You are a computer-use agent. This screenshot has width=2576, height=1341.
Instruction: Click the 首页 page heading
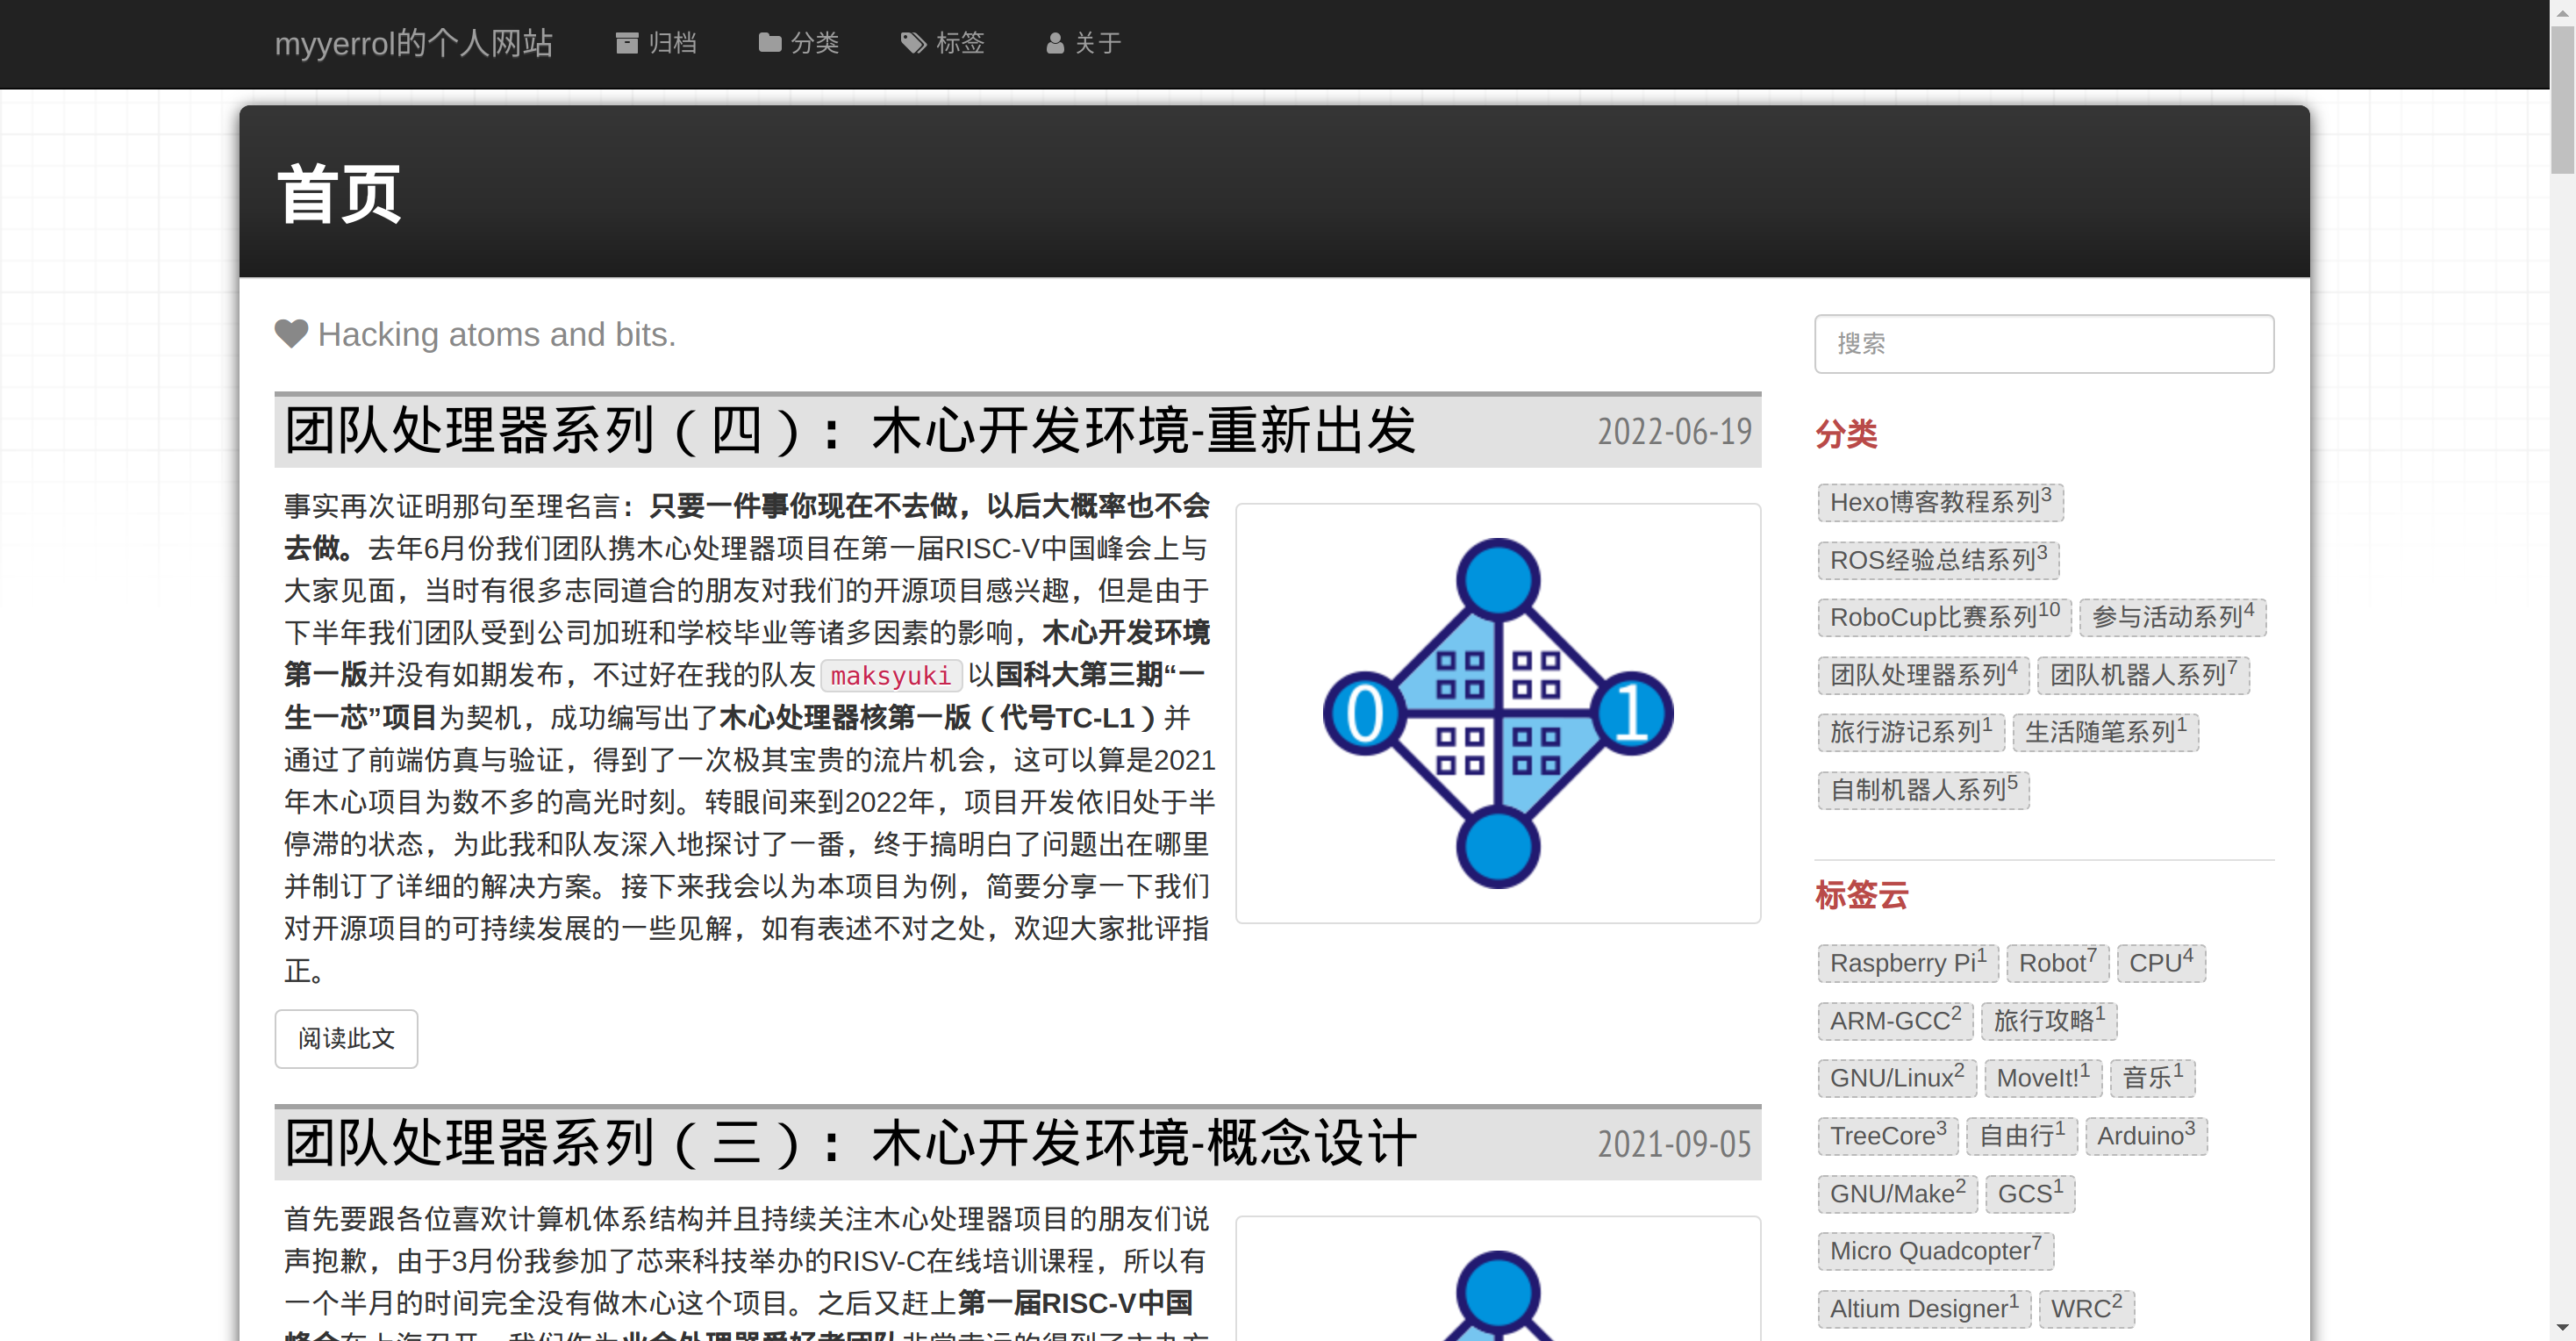coord(339,194)
